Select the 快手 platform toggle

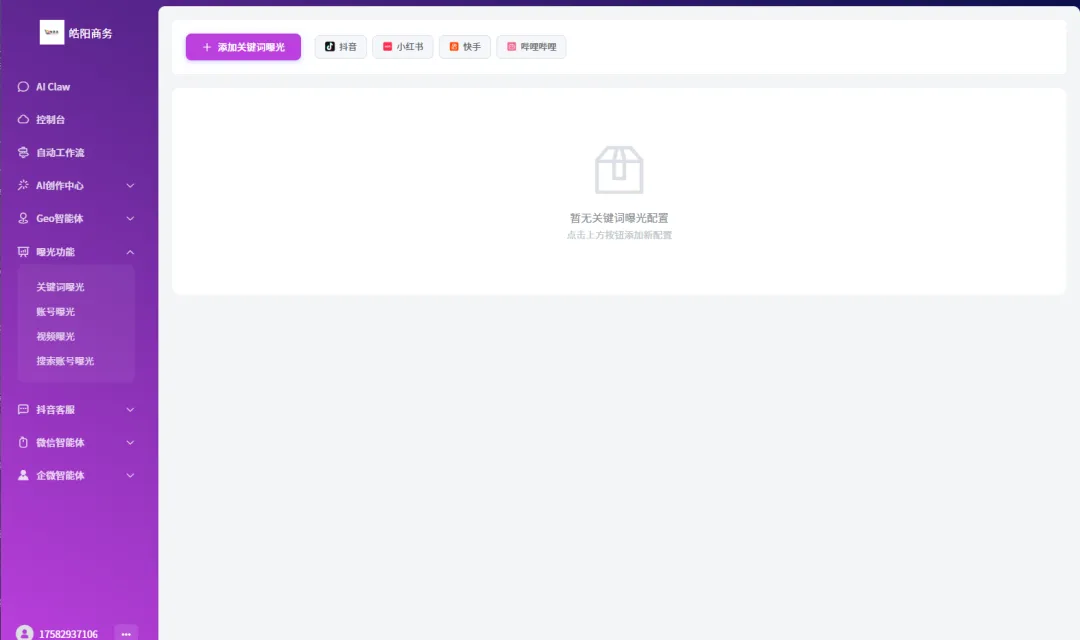coord(464,46)
